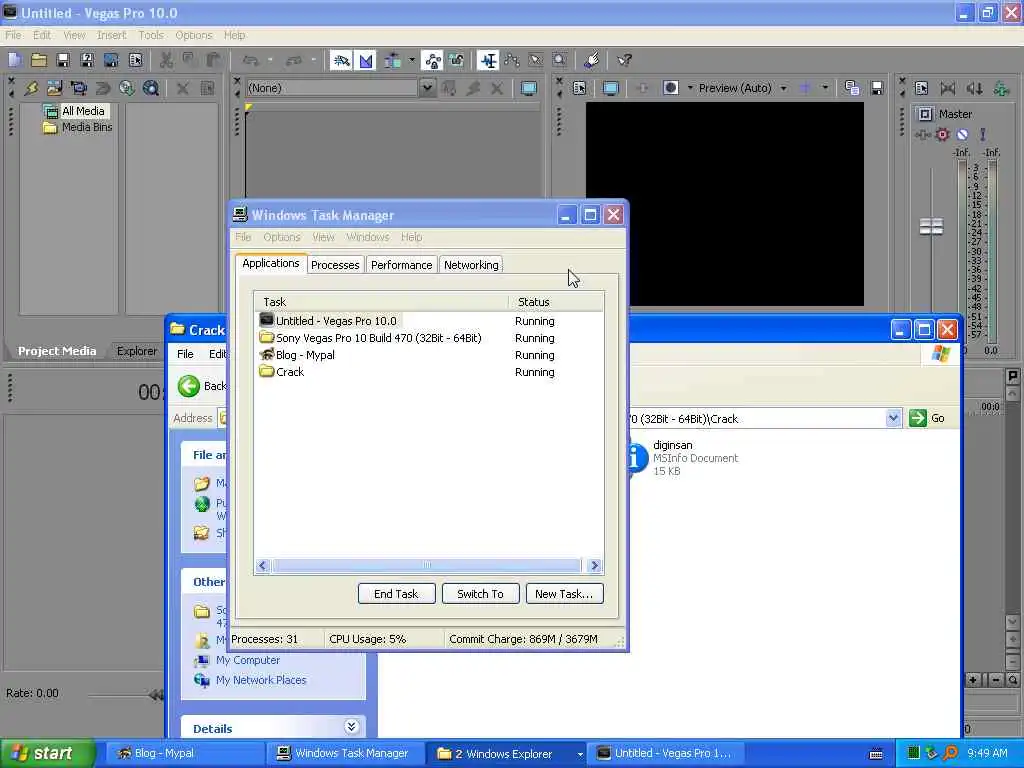Toggle Lock Envelopes to Events icon
This screenshot has height=768, width=1024.
pos(432,61)
